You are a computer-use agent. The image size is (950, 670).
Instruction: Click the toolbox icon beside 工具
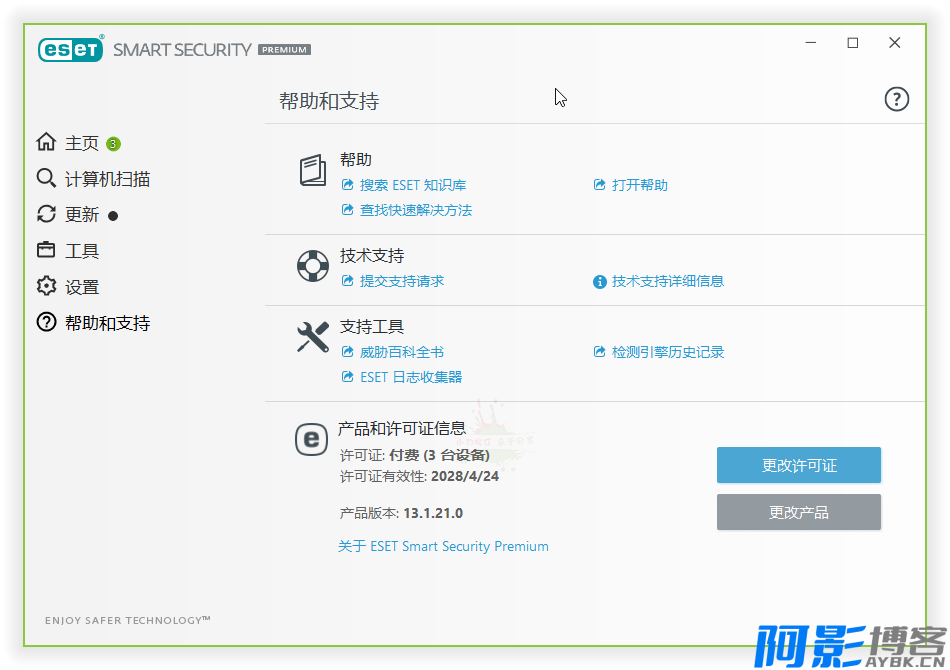click(46, 250)
